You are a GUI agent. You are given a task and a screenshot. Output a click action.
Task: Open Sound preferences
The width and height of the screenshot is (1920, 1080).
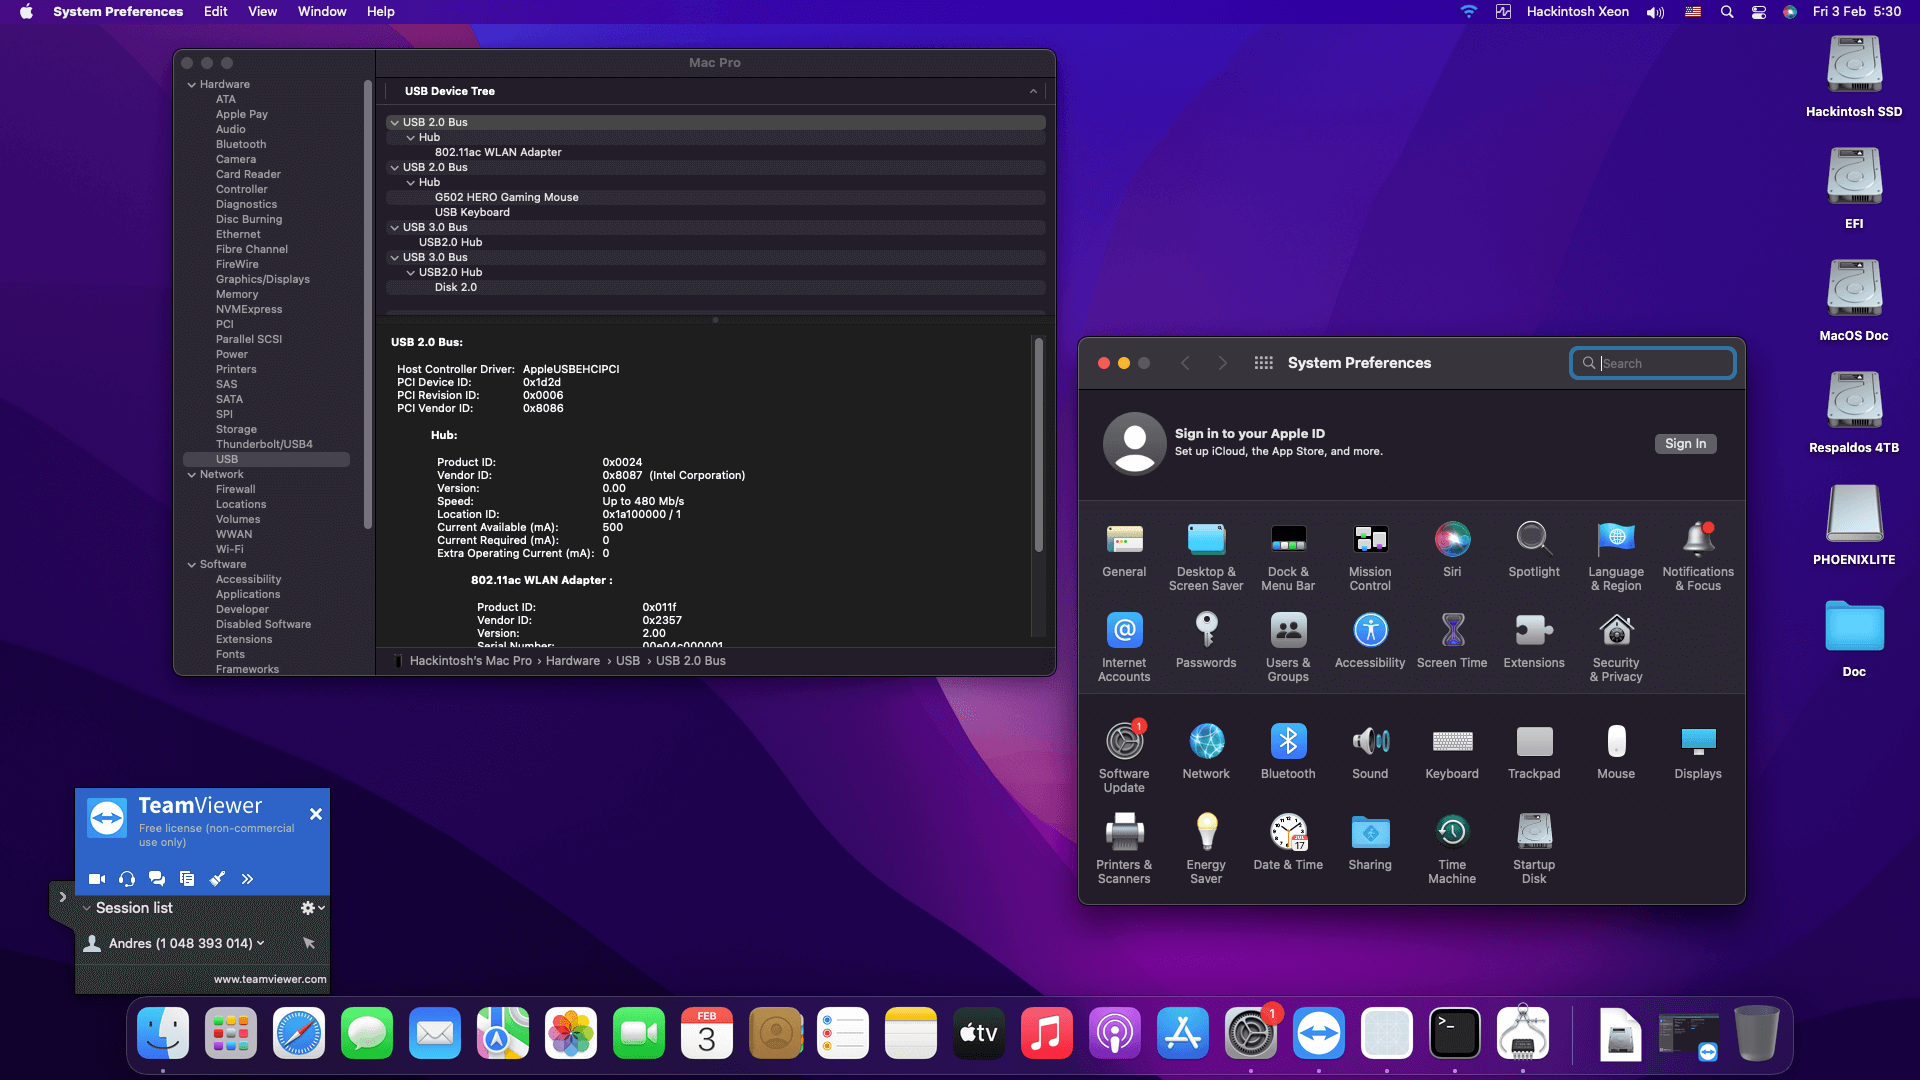1370,752
